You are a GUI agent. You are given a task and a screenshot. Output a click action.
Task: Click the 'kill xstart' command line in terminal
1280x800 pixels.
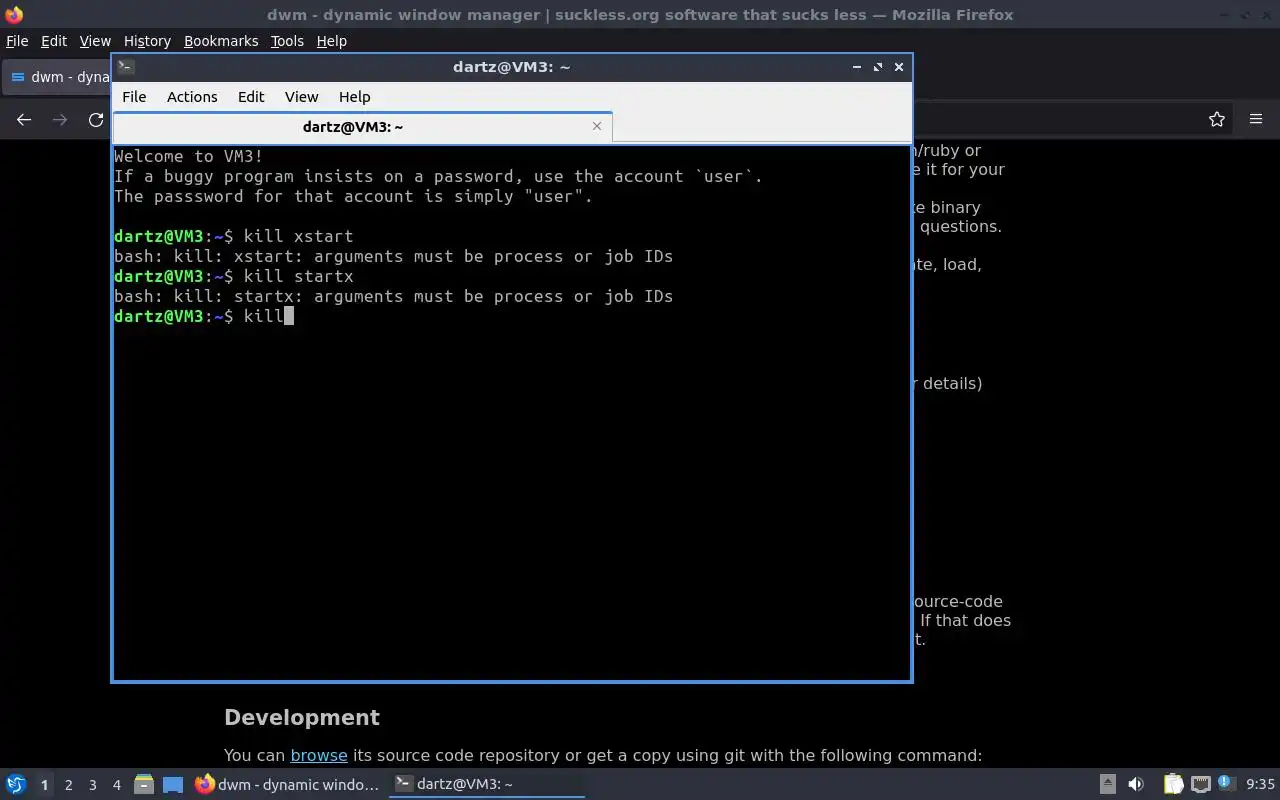[234, 236]
